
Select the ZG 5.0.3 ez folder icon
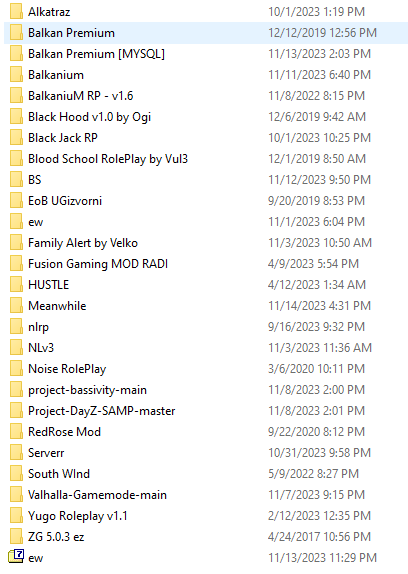click(x=16, y=536)
